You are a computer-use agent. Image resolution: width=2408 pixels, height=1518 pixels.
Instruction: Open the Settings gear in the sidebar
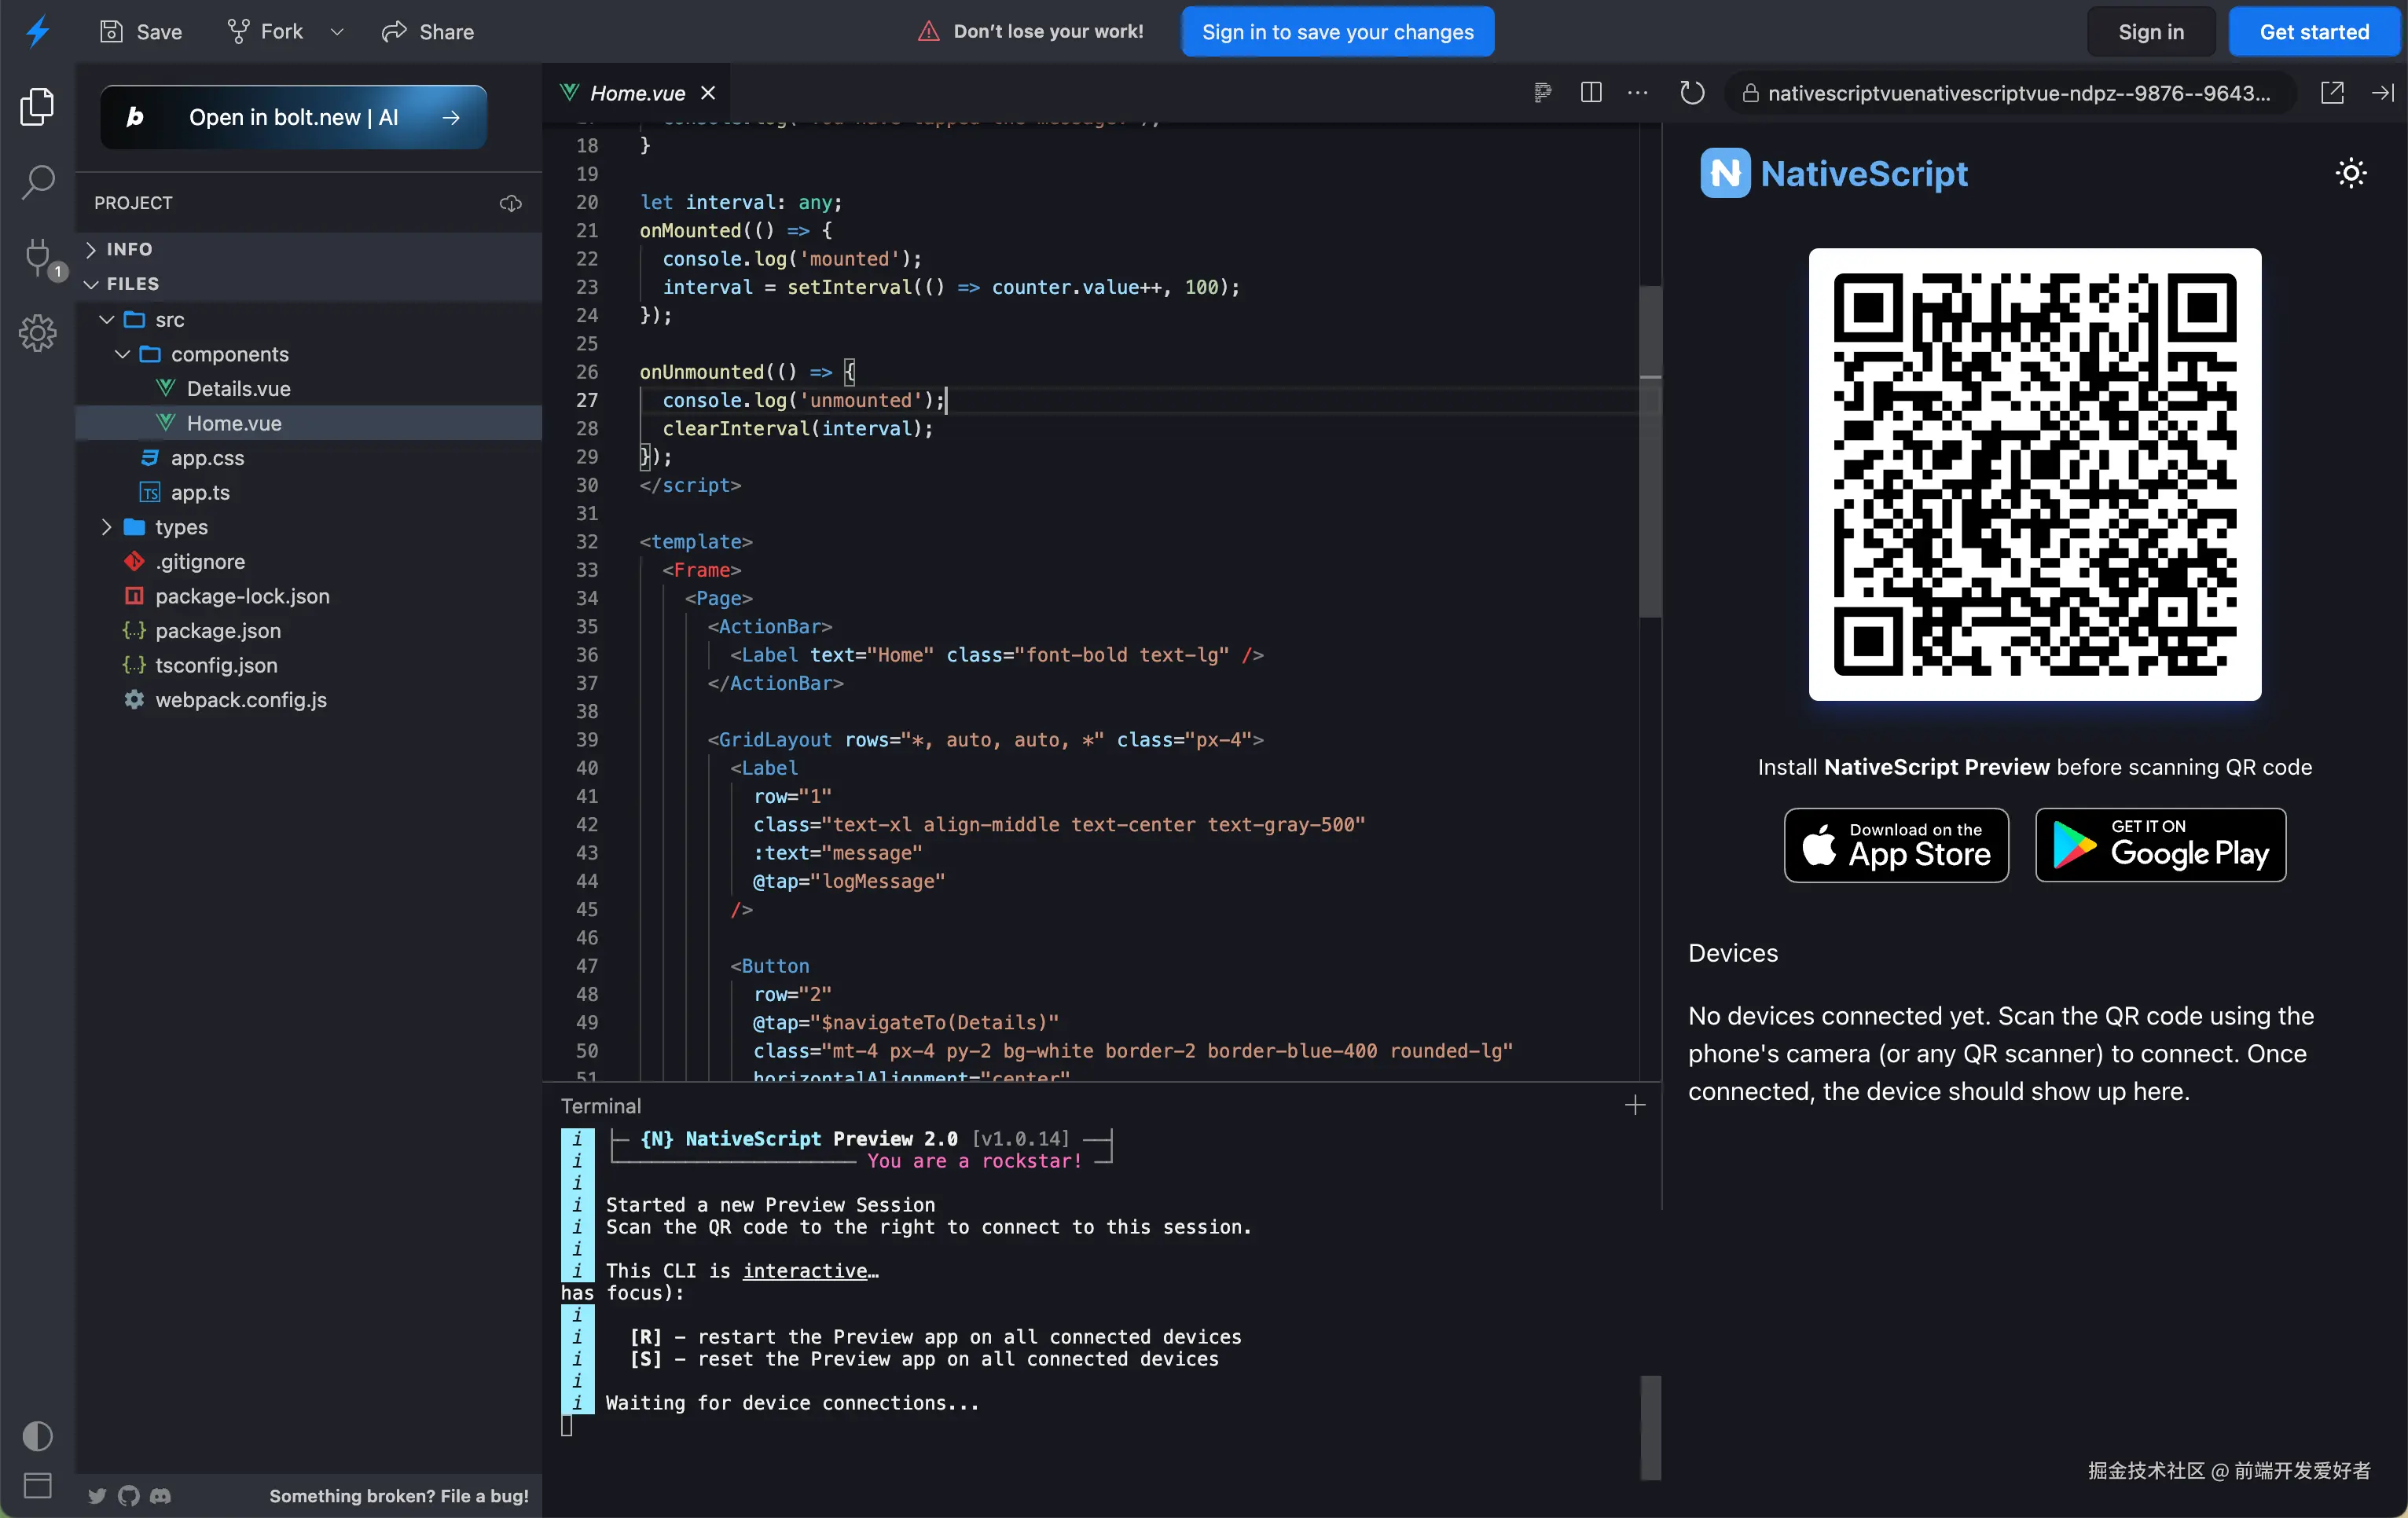(37, 333)
